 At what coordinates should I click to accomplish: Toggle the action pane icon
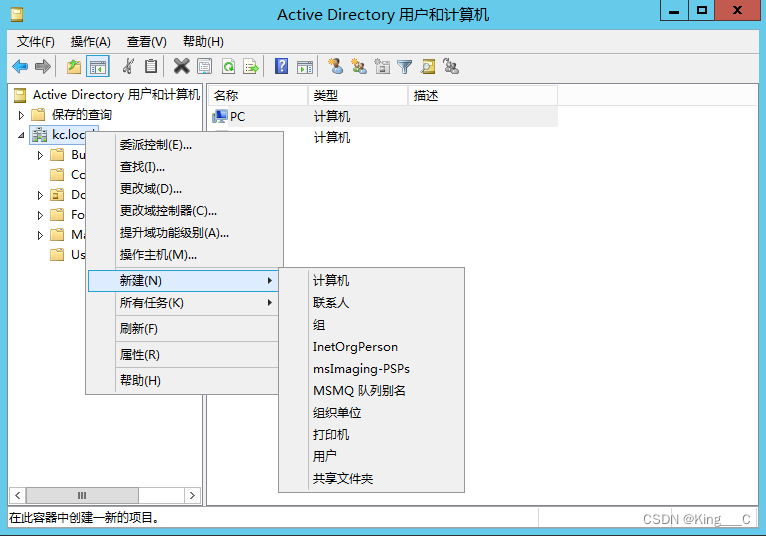tap(305, 66)
